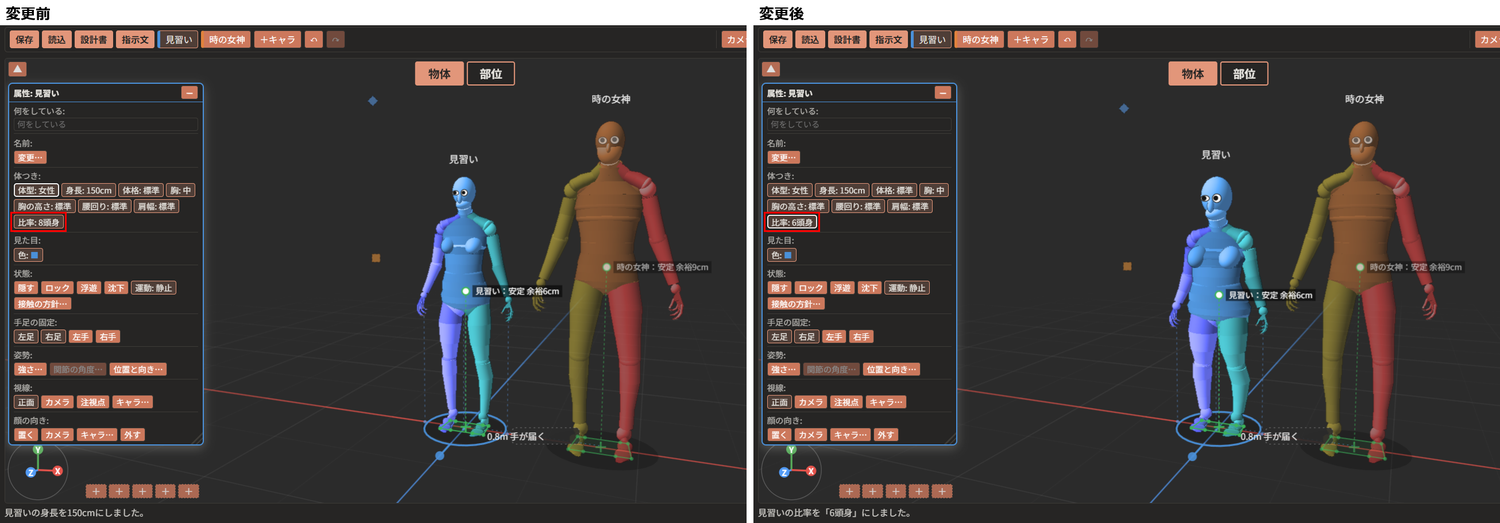Screen dimensions: 1500x523
Task: Select 正面 gaze direction in 変更前
Action: [25, 402]
